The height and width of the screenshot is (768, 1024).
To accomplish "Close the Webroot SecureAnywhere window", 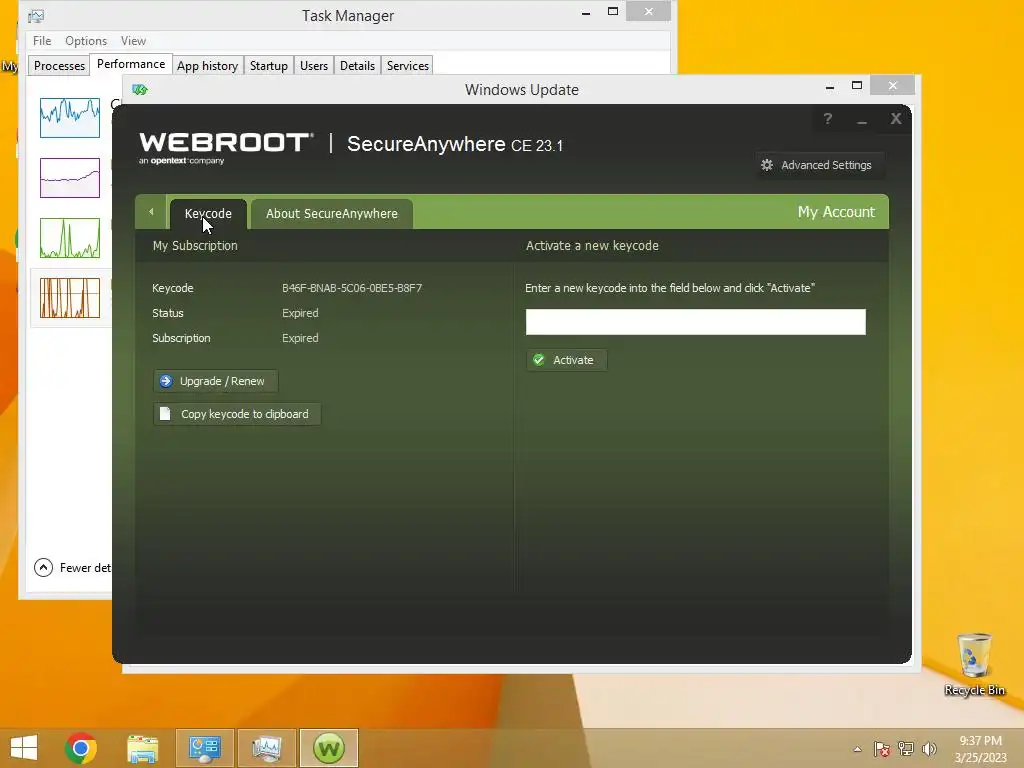I will pyautogui.click(x=896, y=118).
